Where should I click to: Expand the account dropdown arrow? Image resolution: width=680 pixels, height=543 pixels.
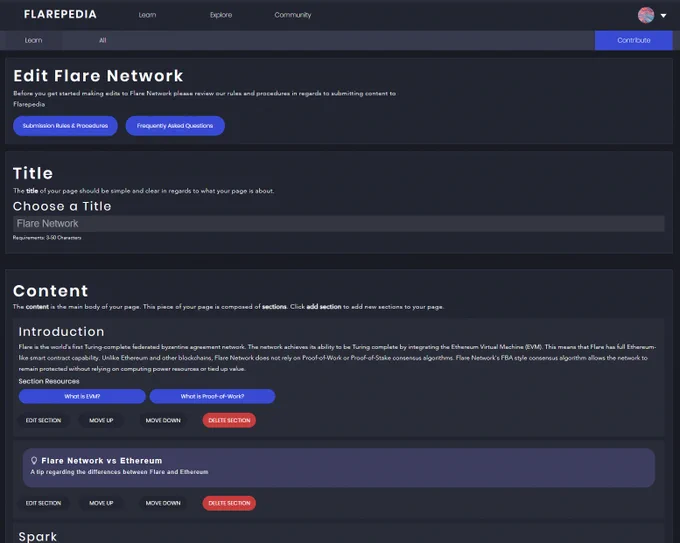coord(663,16)
